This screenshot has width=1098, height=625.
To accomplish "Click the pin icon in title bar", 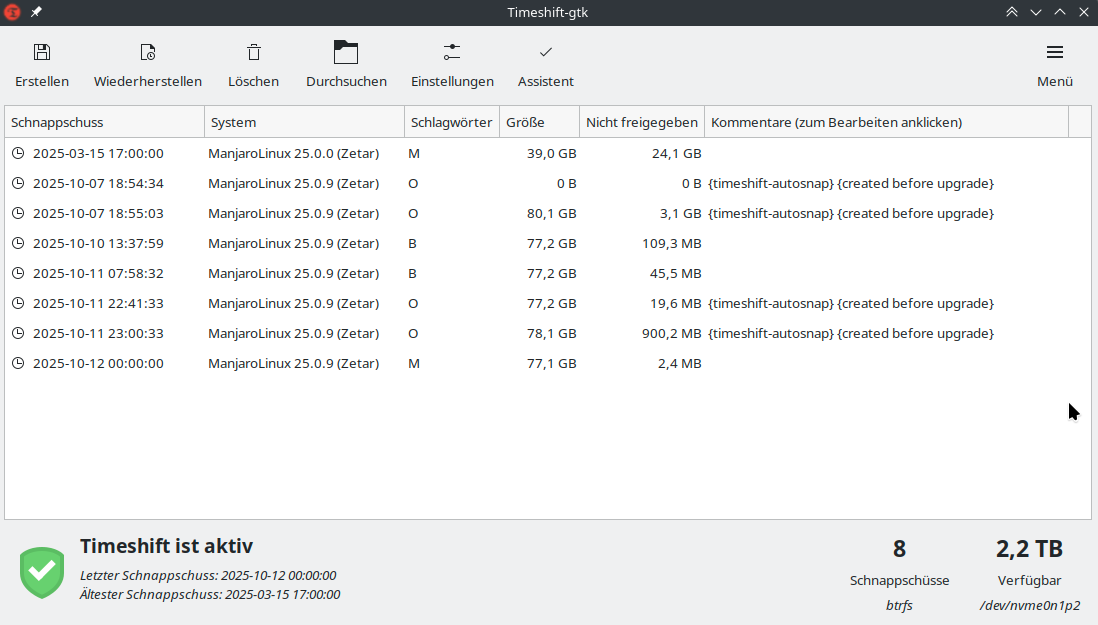I will [x=36, y=12].
